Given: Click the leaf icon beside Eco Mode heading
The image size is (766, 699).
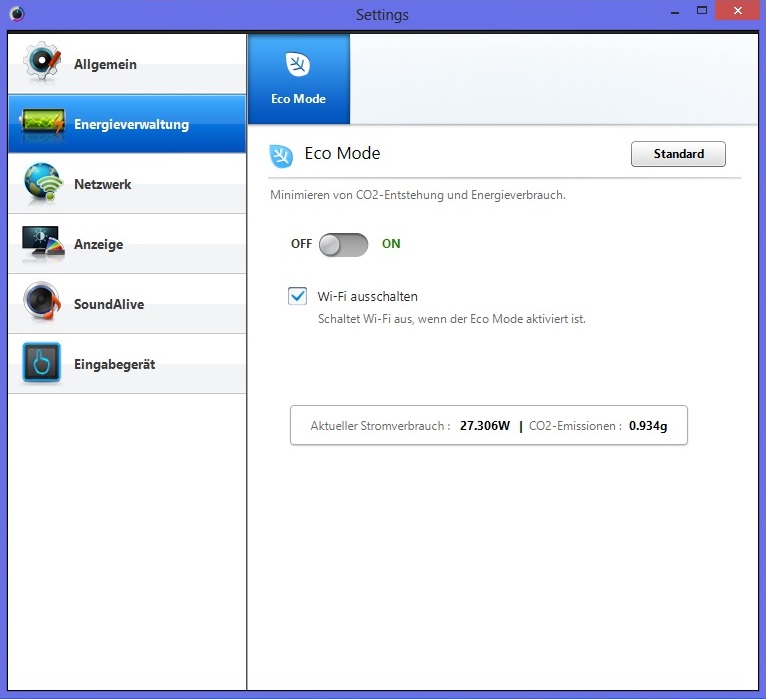Looking at the screenshot, I should pyautogui.click(x=281, y=156).
